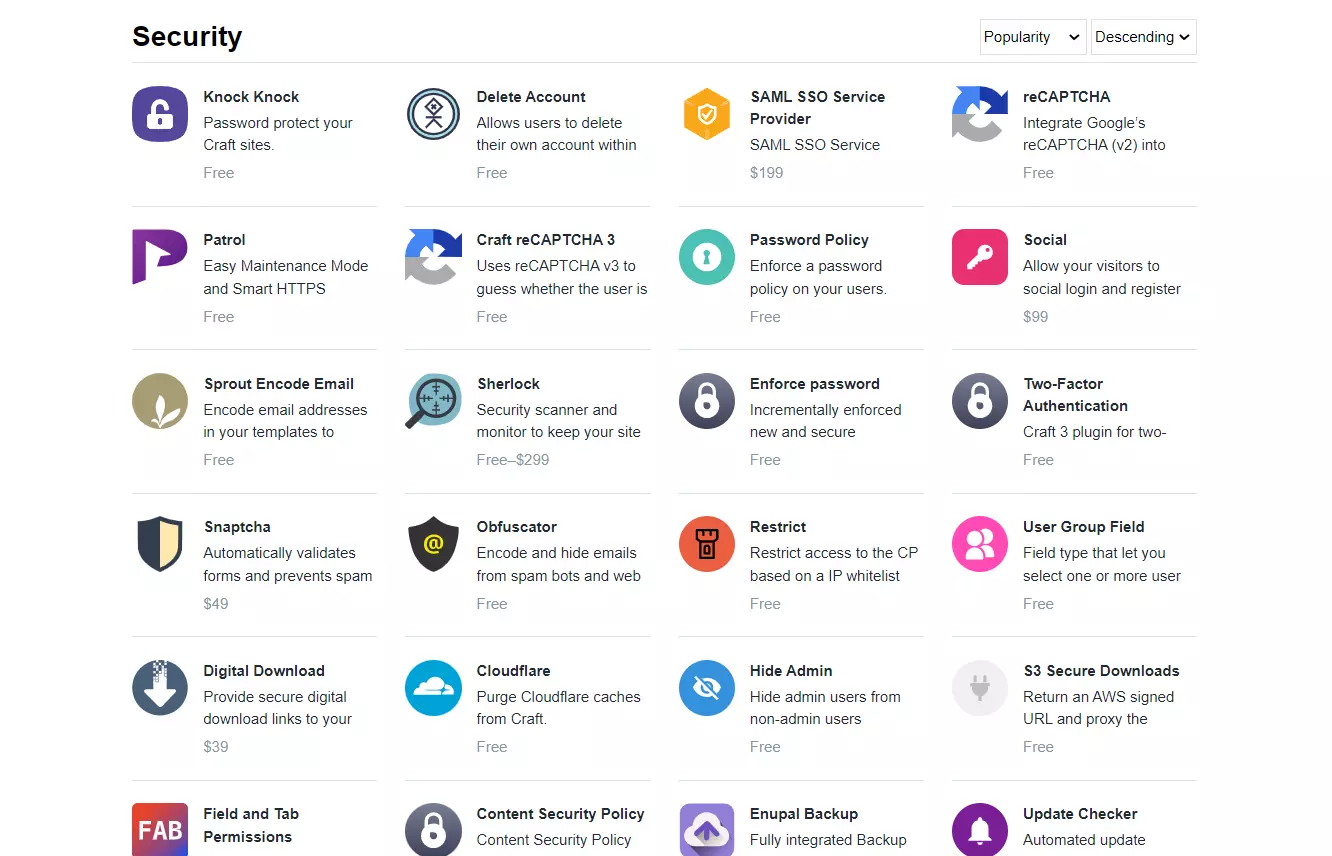Open the Delete Account plugin link
This screenshot has height=856, width=1332.
click(x=531, y=97)
